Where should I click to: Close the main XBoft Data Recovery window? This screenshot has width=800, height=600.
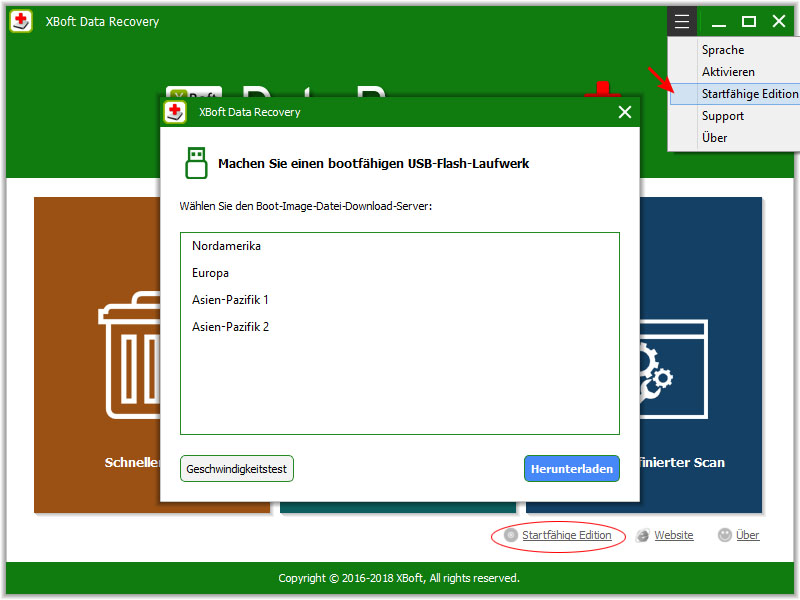[779, 21]
